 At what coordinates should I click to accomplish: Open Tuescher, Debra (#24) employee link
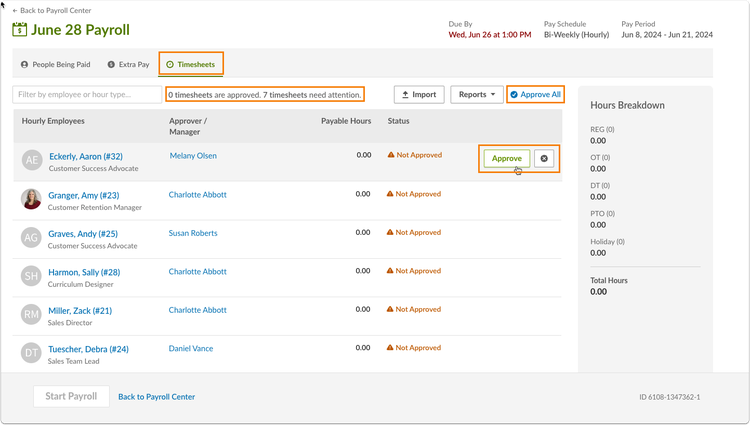pos(88,349)
